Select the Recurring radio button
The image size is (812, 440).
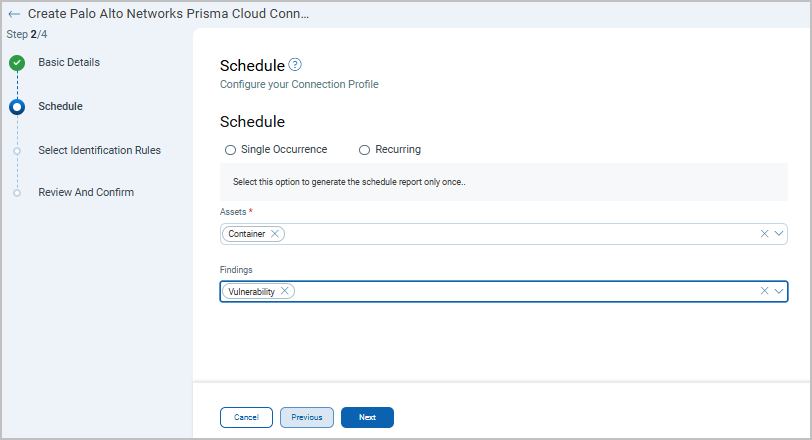pyautogui.click(x=364, y=150)
